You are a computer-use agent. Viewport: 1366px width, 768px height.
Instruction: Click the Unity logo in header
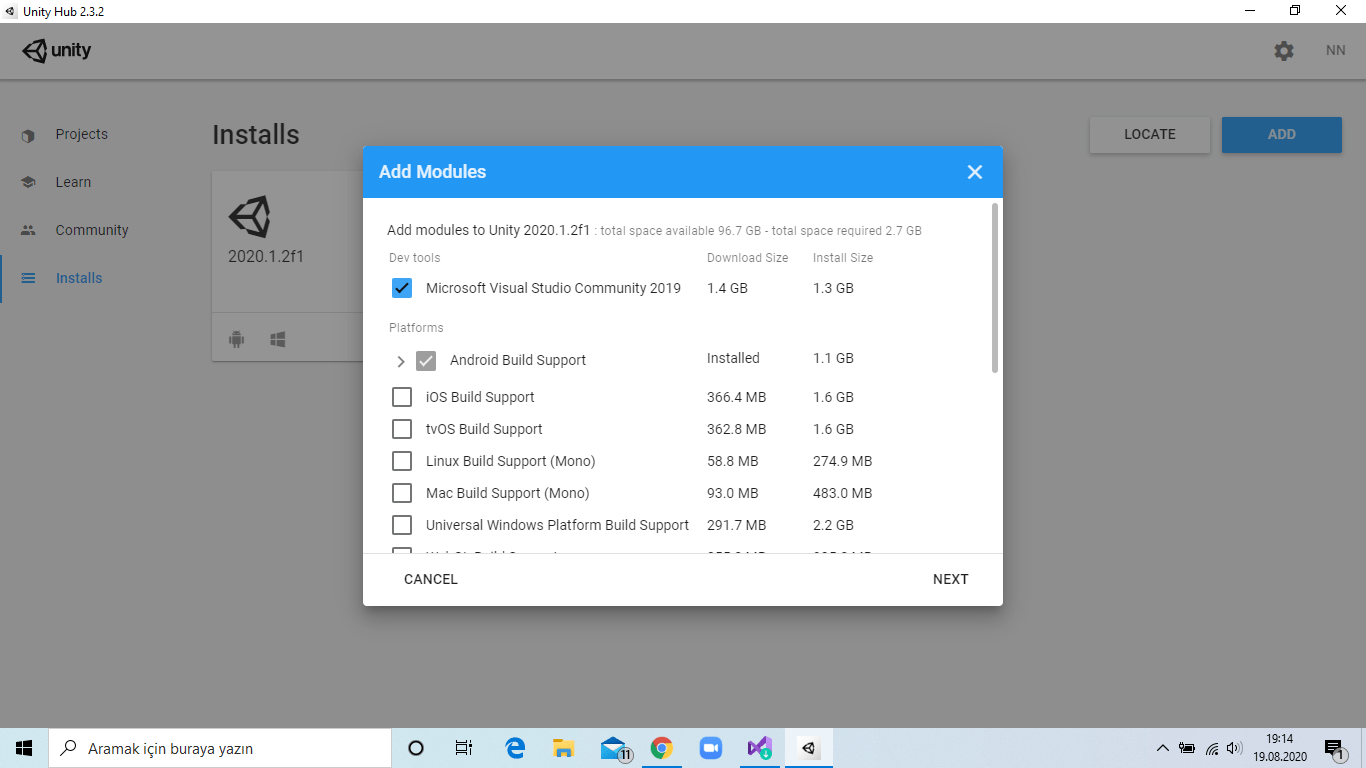click(57, 51)
